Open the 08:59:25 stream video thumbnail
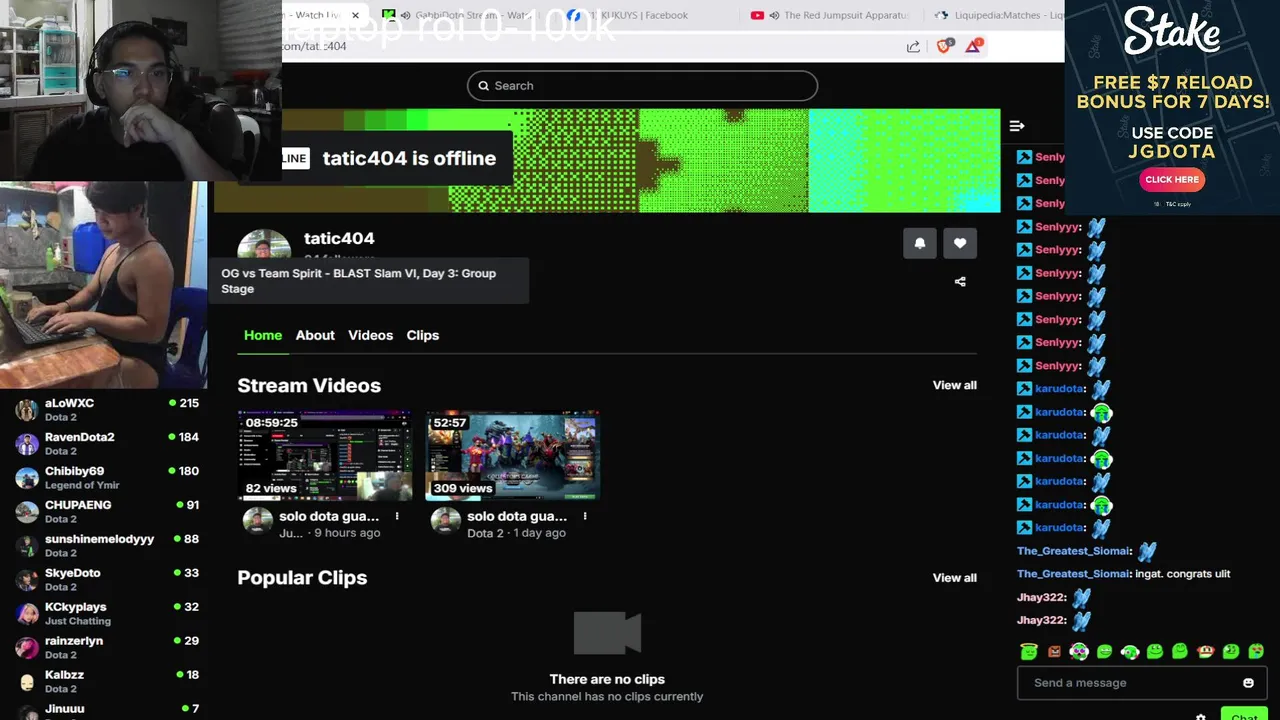This screenshot has width=1280, height=720. point(325,455)
